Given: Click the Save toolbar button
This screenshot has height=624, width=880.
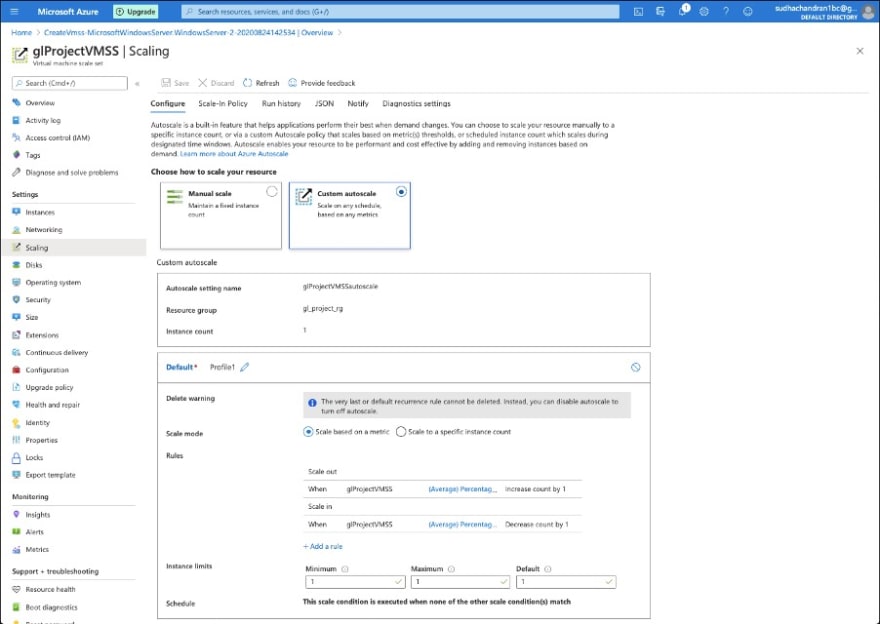Looking at the screenshot, I should (175, 83).
